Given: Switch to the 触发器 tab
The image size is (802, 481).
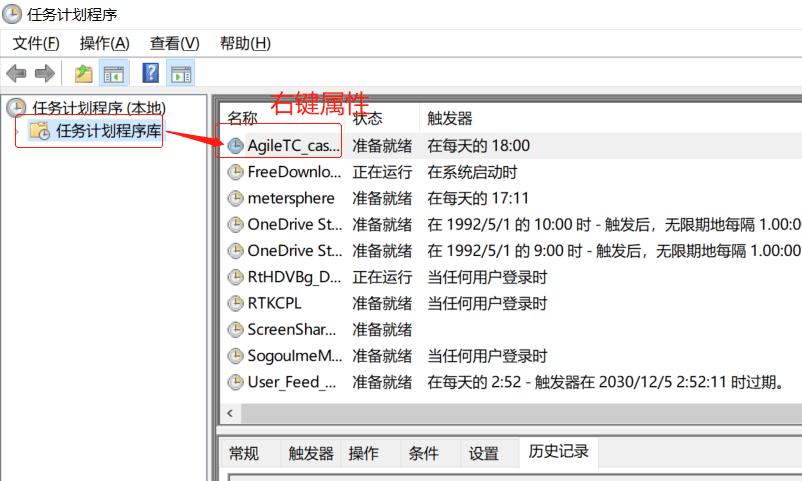Looking at the screenshot, I should 310,453.
